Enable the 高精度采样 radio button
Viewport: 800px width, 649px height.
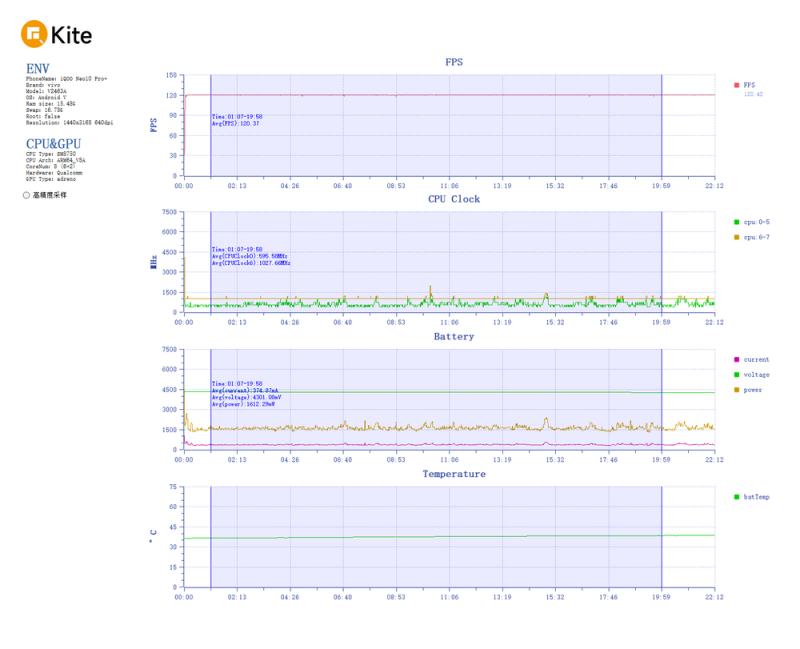[27, 195]
